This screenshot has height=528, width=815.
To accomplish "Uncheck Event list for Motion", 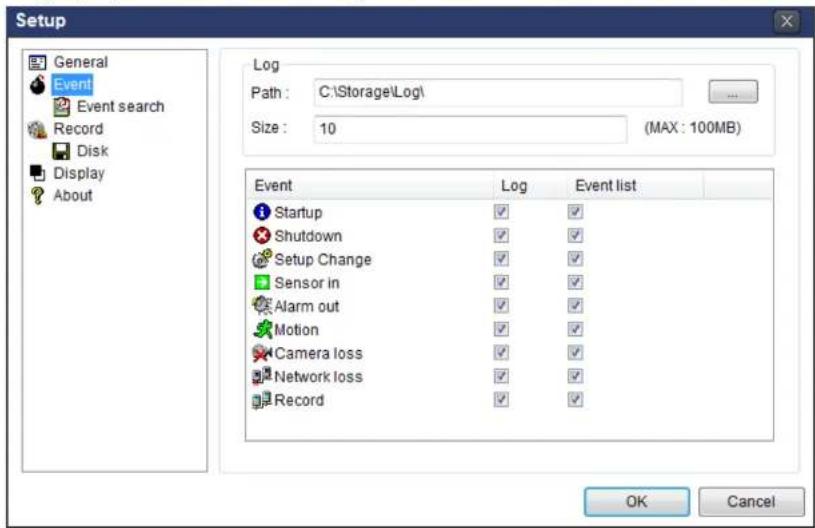I will [575, 329].
